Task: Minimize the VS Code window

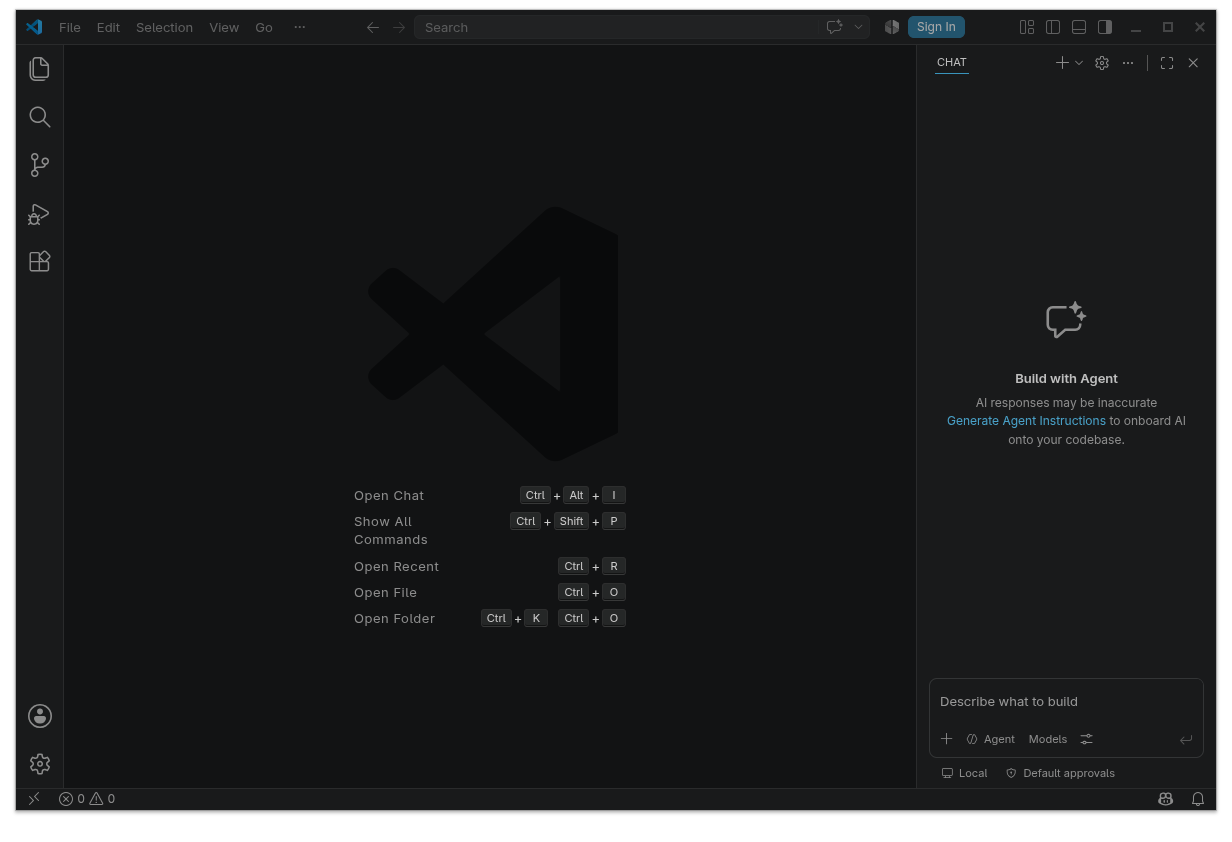Action: click(1135, 27)
